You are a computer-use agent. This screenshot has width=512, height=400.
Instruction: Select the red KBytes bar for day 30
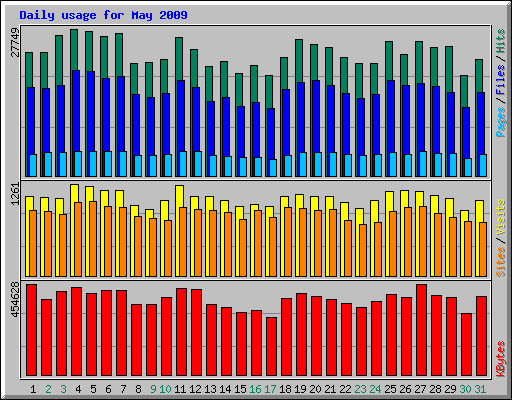tap(466, 345)
